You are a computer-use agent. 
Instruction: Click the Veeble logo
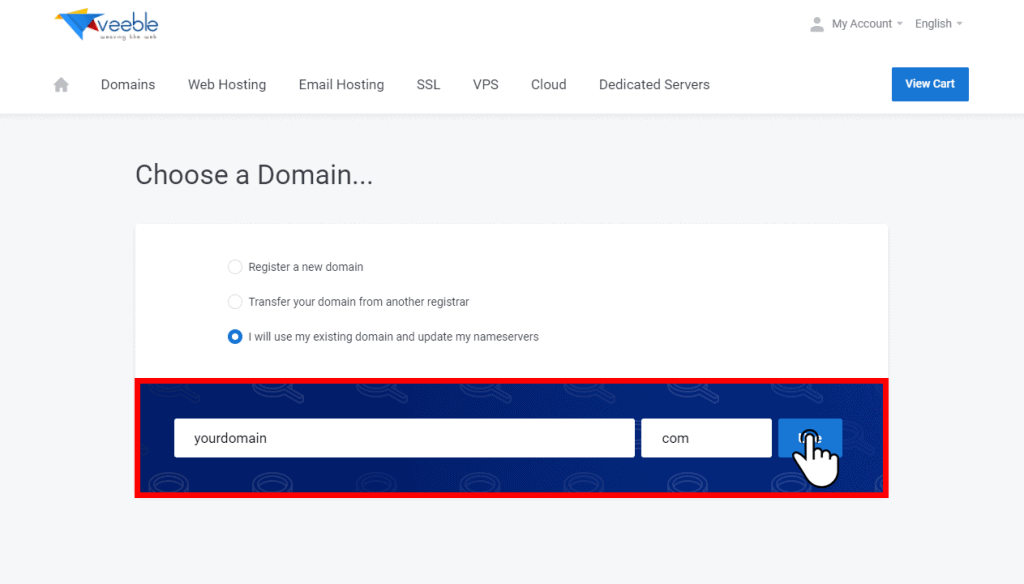pyautogui.click(x=105, y=24)
